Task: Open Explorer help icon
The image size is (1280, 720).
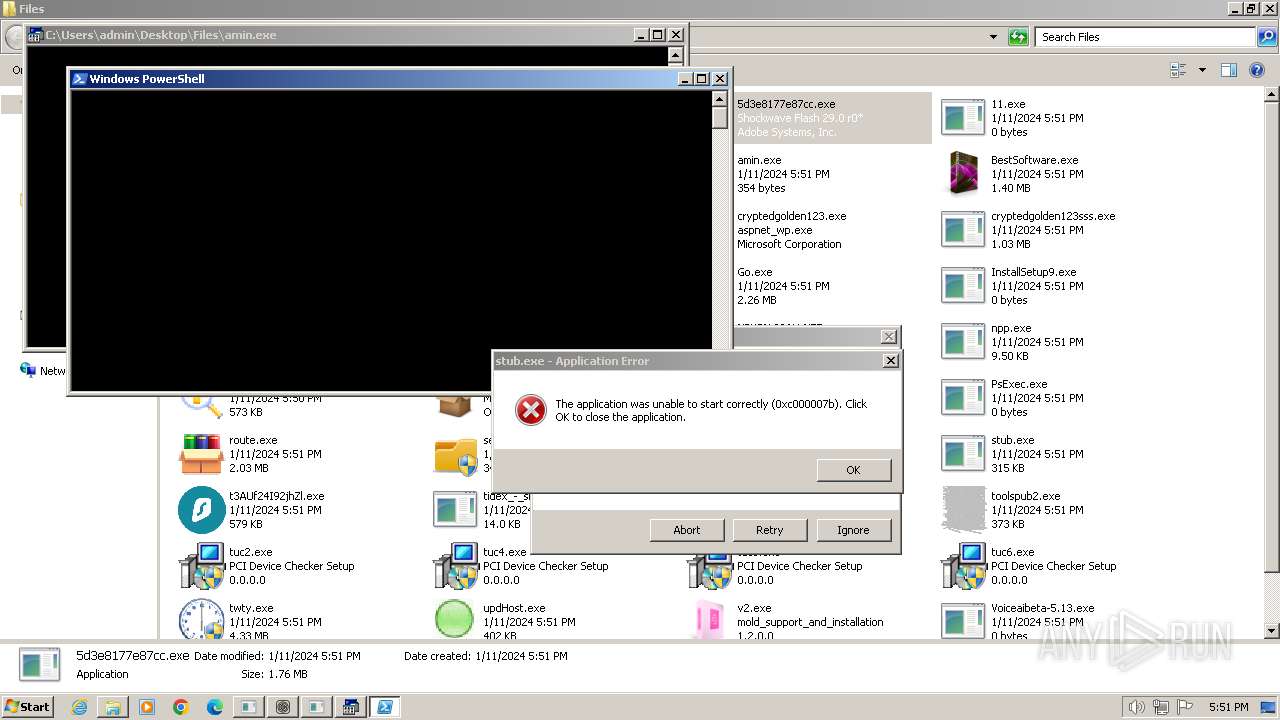Action: 1258,70
